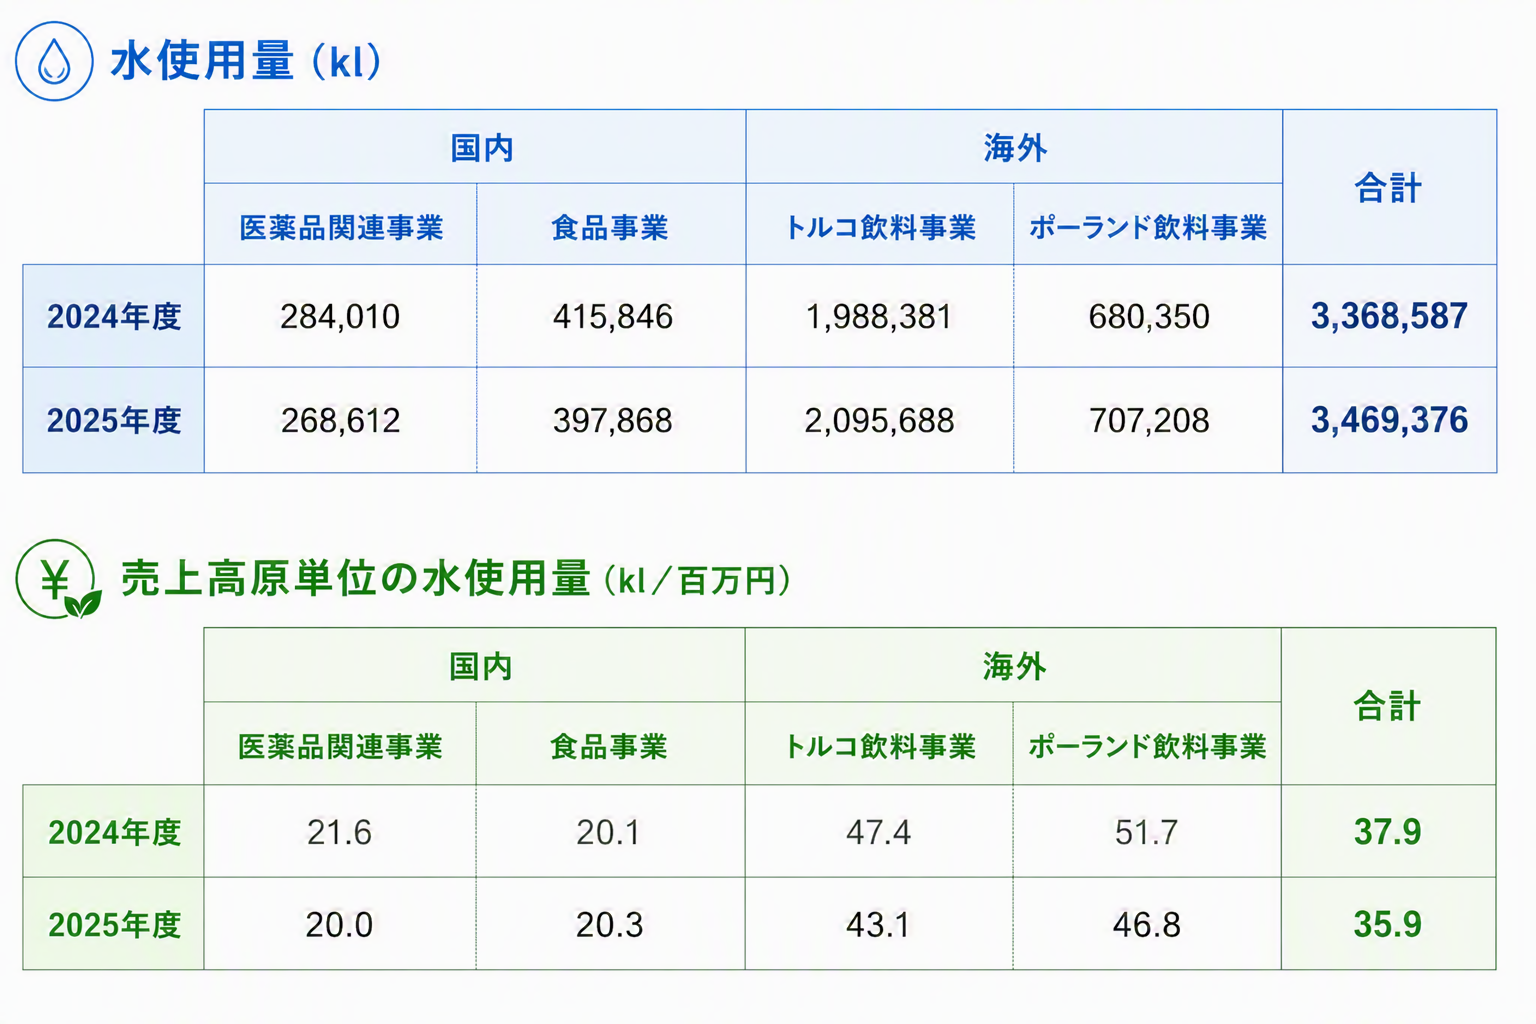
Task: Select the green table ポーランド飲料事業 header
Action: coord(1147,744)
